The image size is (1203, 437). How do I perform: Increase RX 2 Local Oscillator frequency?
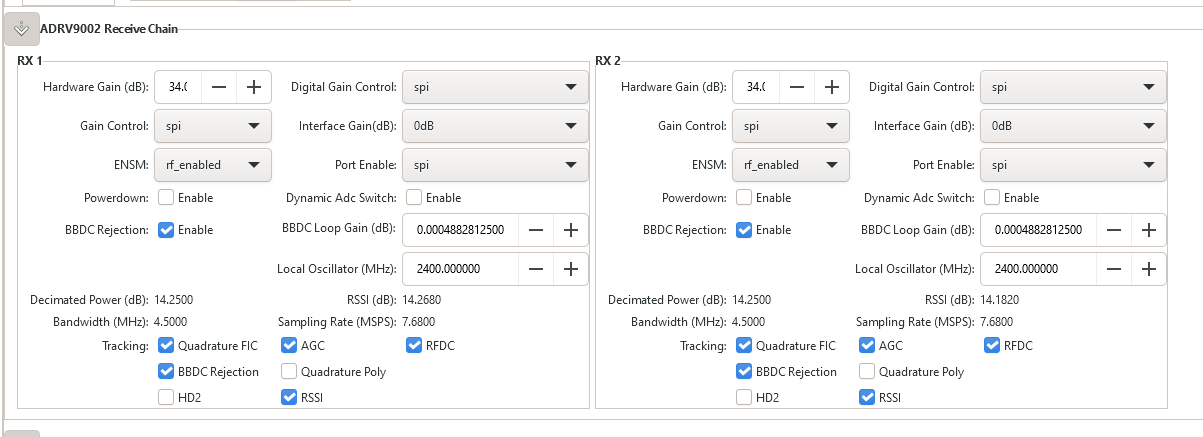1149,269
